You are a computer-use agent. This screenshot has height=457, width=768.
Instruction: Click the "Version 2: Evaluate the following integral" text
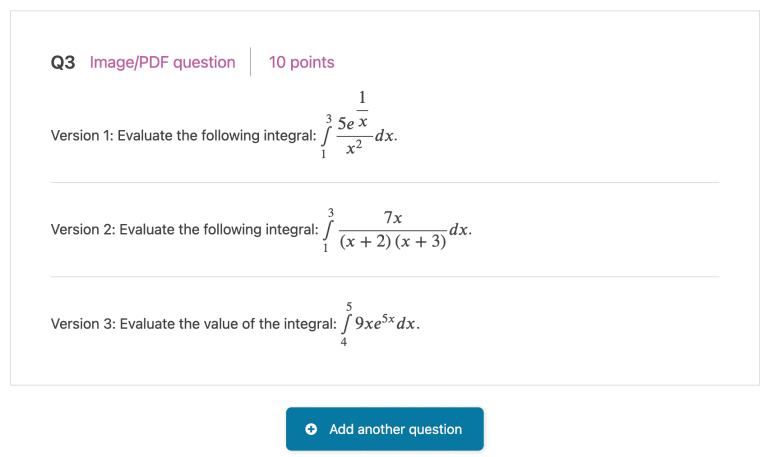point(184,230)
